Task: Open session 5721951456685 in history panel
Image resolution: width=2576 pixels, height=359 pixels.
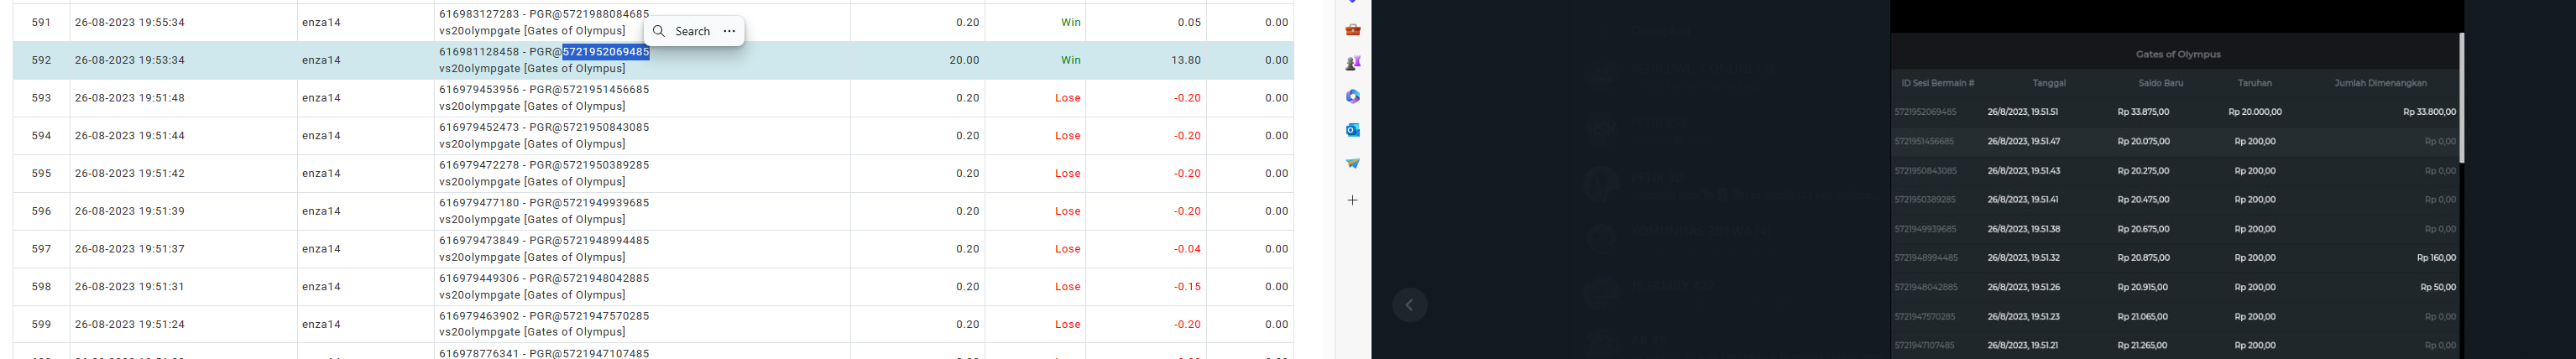Action: pyautogui.click(x=1924, y=141)
